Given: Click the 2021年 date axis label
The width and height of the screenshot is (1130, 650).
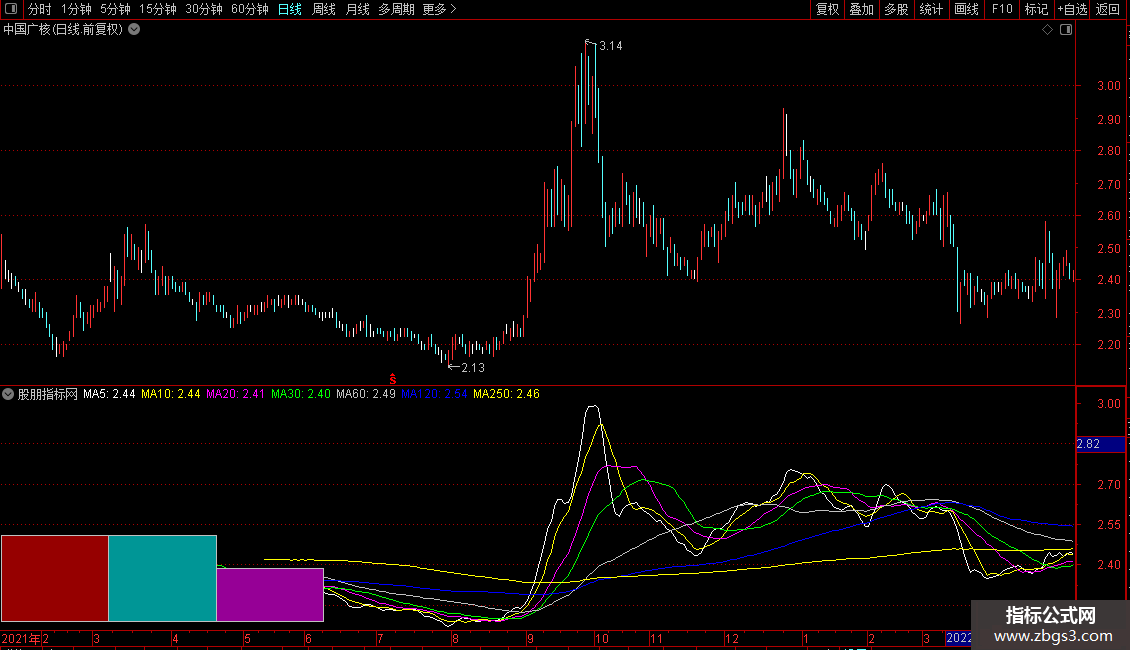Looking at the screenshot, I should click(21, 639).
